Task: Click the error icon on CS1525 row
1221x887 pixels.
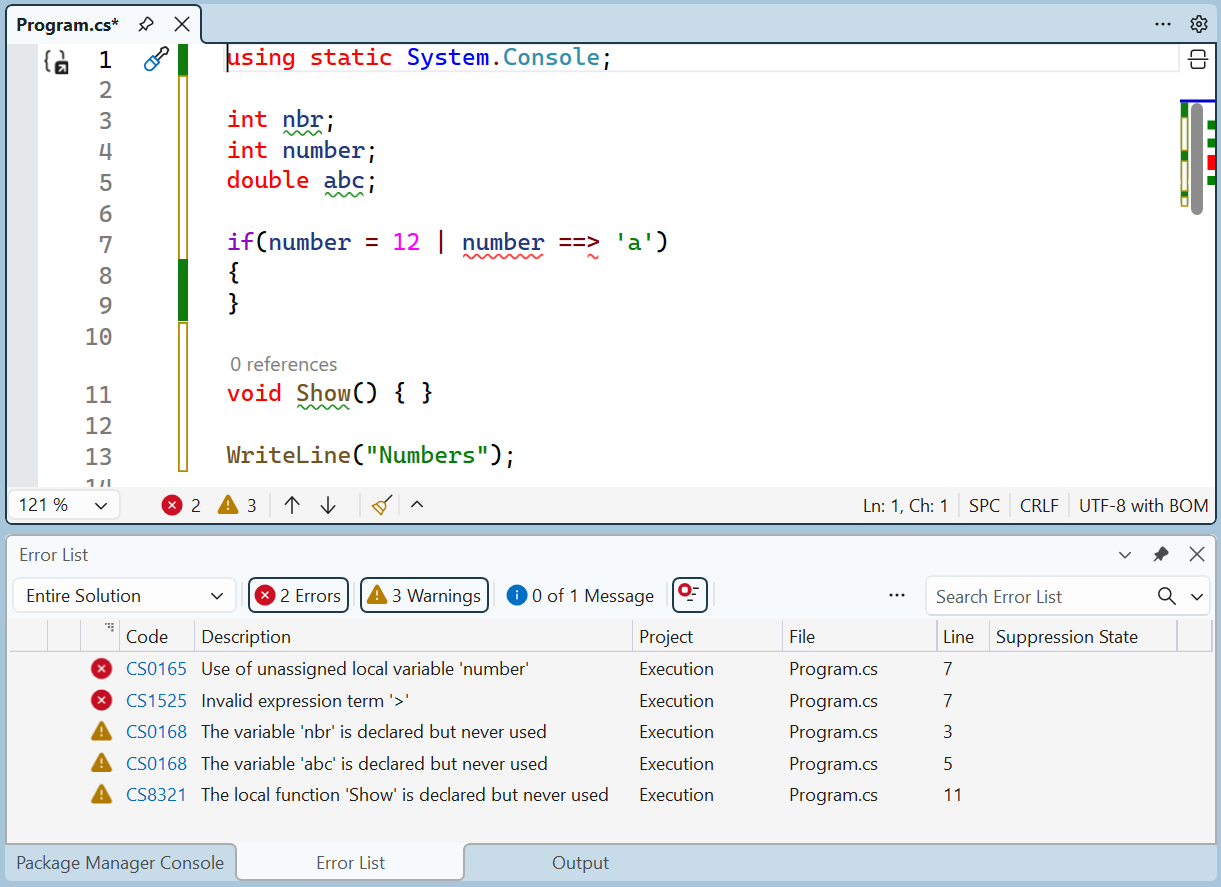Action: (101, 700)
